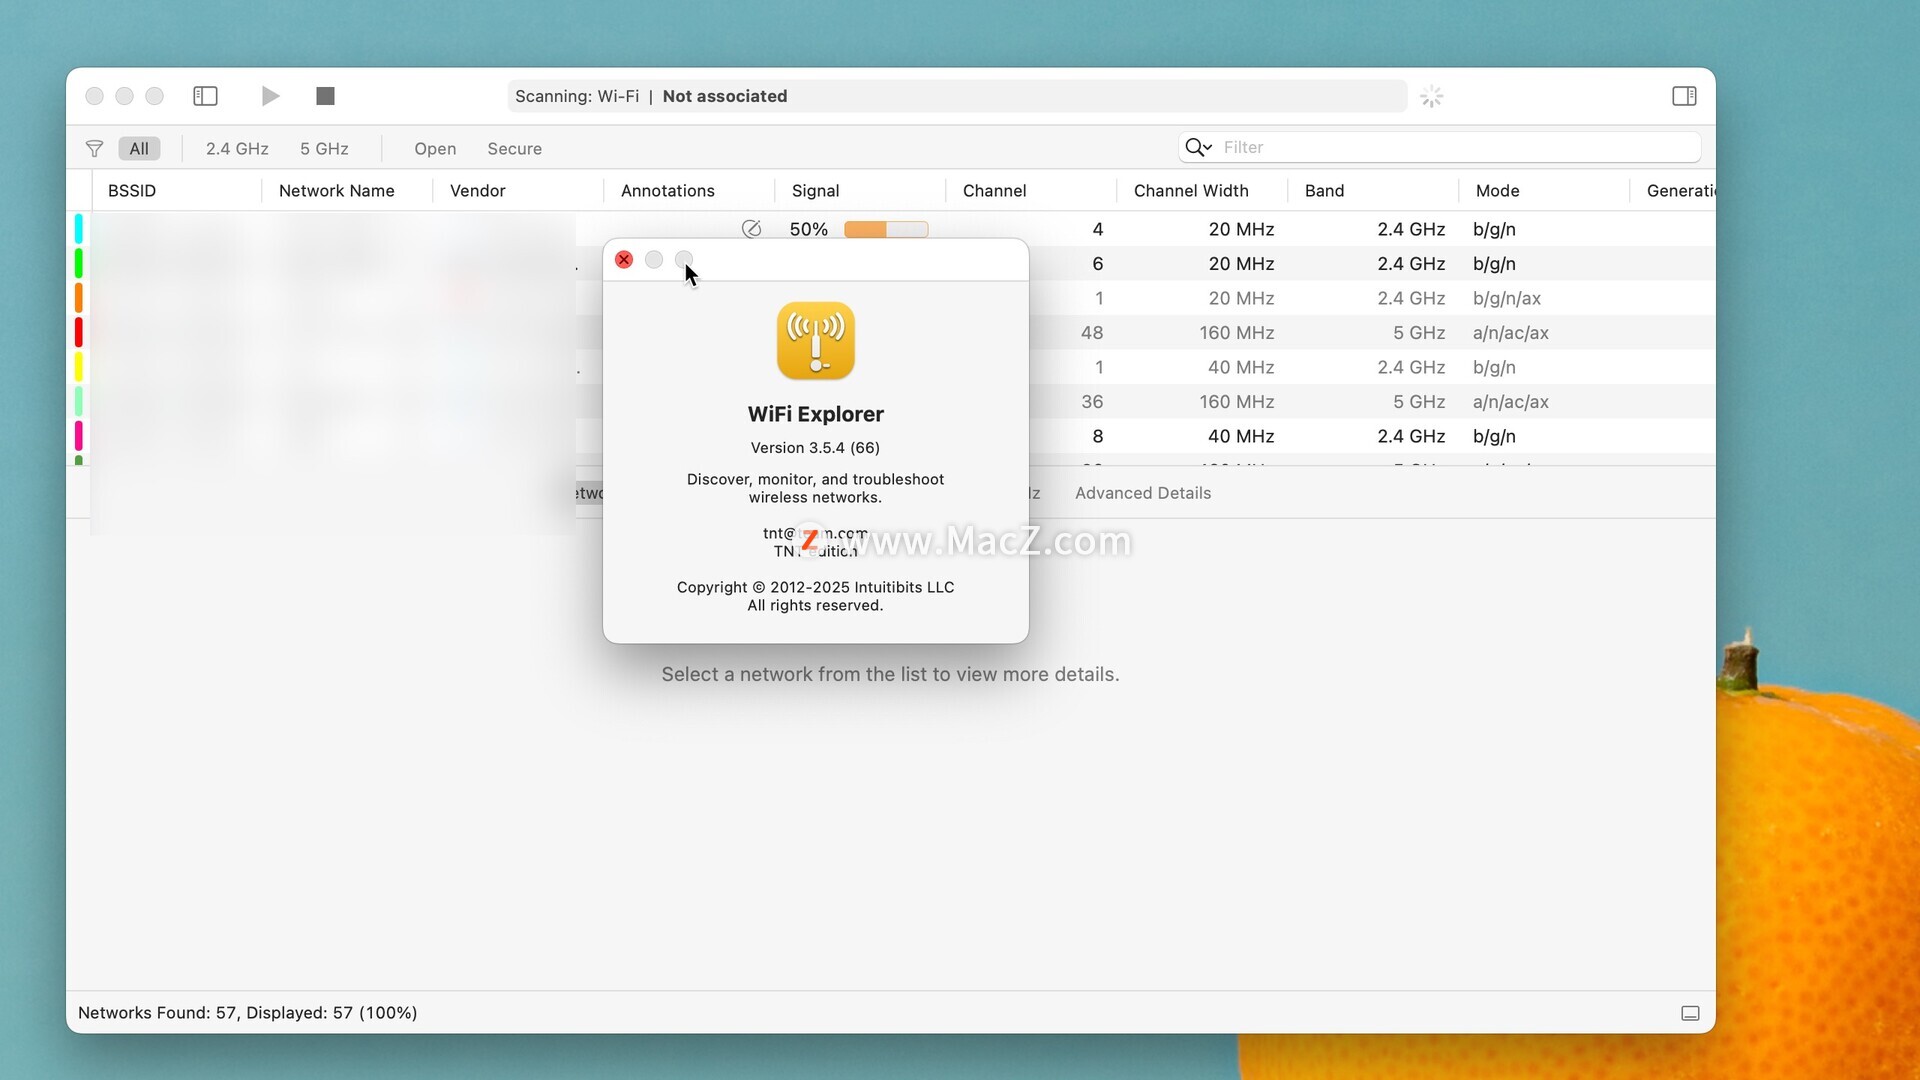Select the row with channel 48, 160 MHz
The image size is (1920, 1080).
tap(1372, 332)
